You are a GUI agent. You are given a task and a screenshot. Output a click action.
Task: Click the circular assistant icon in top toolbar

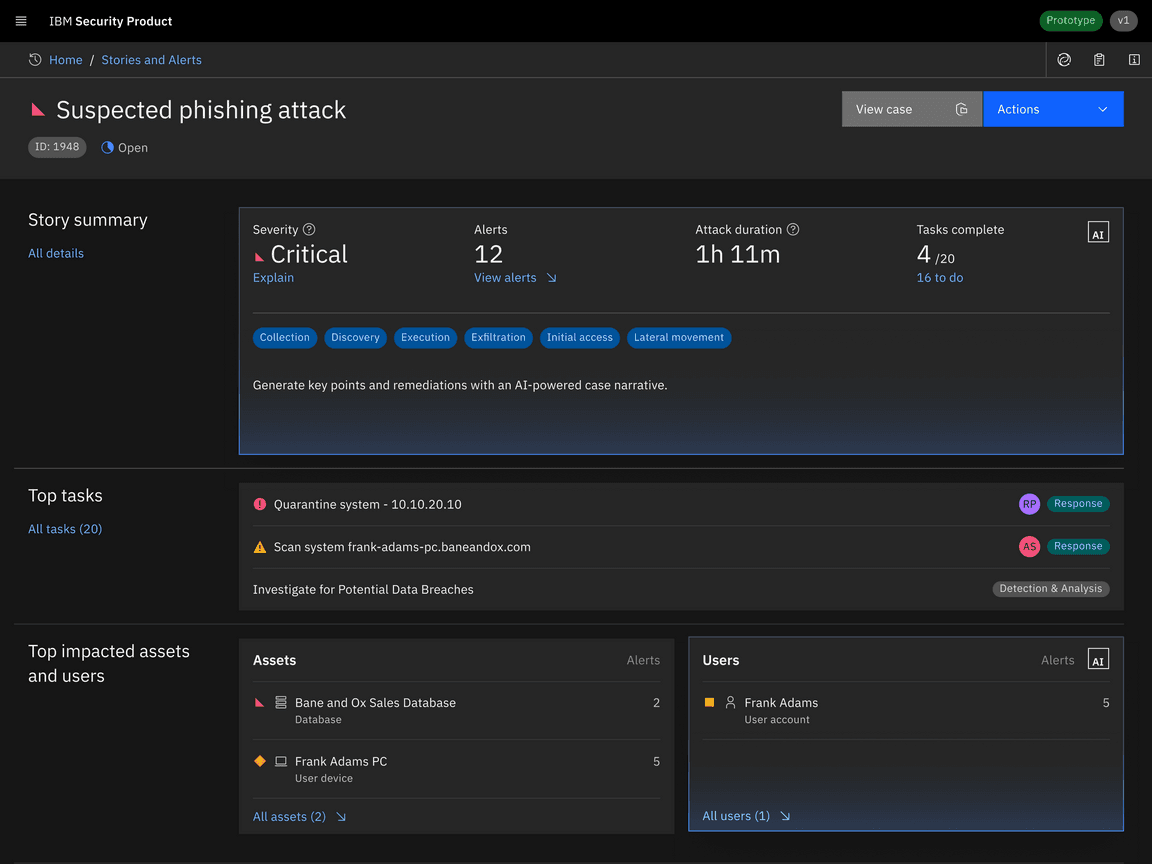pos(1064,60)
